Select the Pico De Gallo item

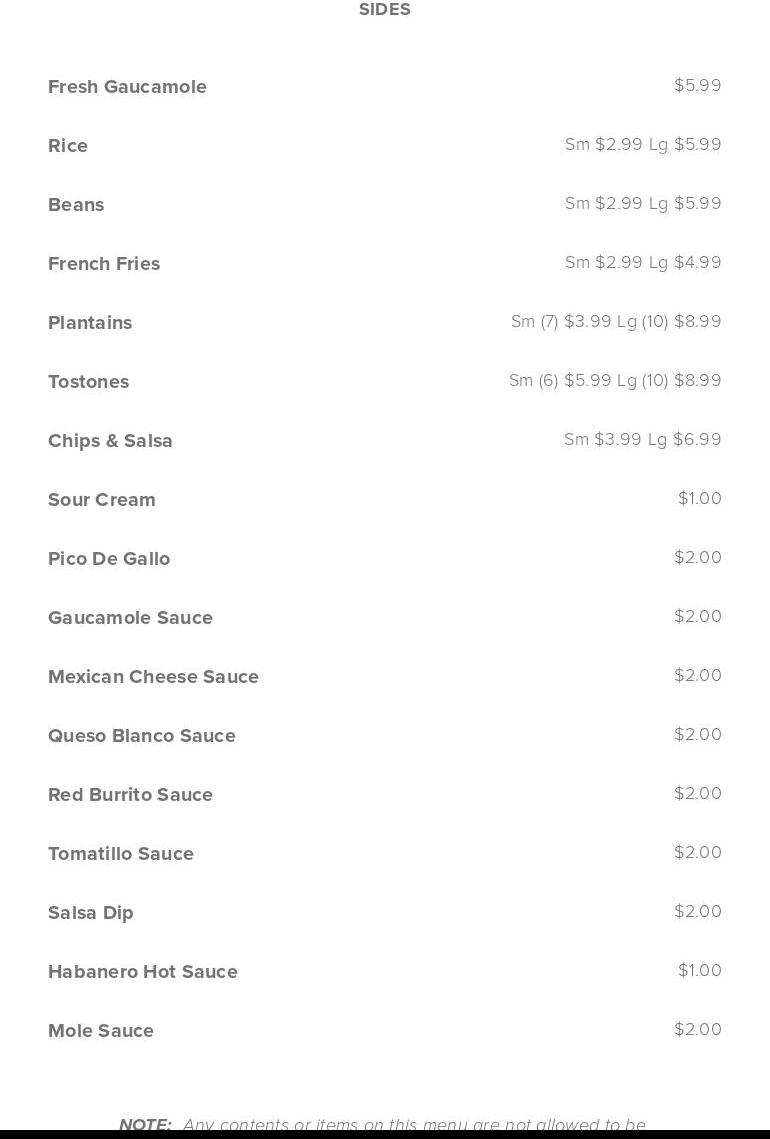pos(109,559)
